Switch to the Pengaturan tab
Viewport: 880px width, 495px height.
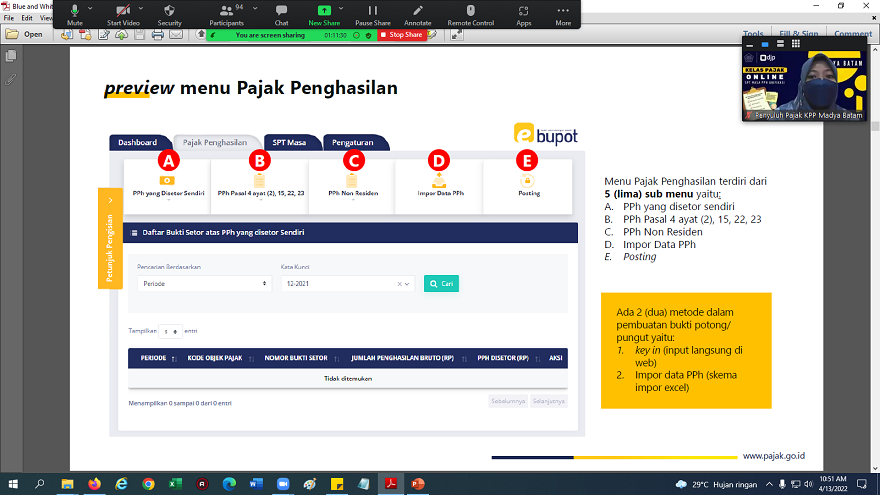pyautogui.click(x=353, y=143)
